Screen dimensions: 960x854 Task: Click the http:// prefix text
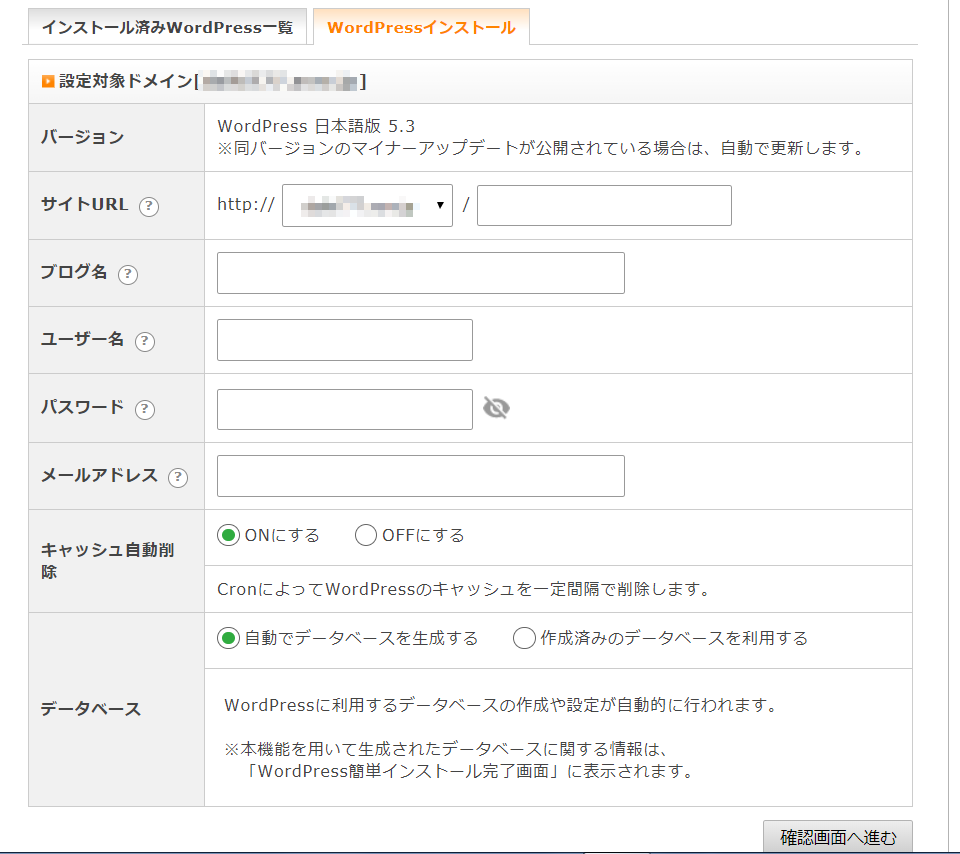pos(246,204)
